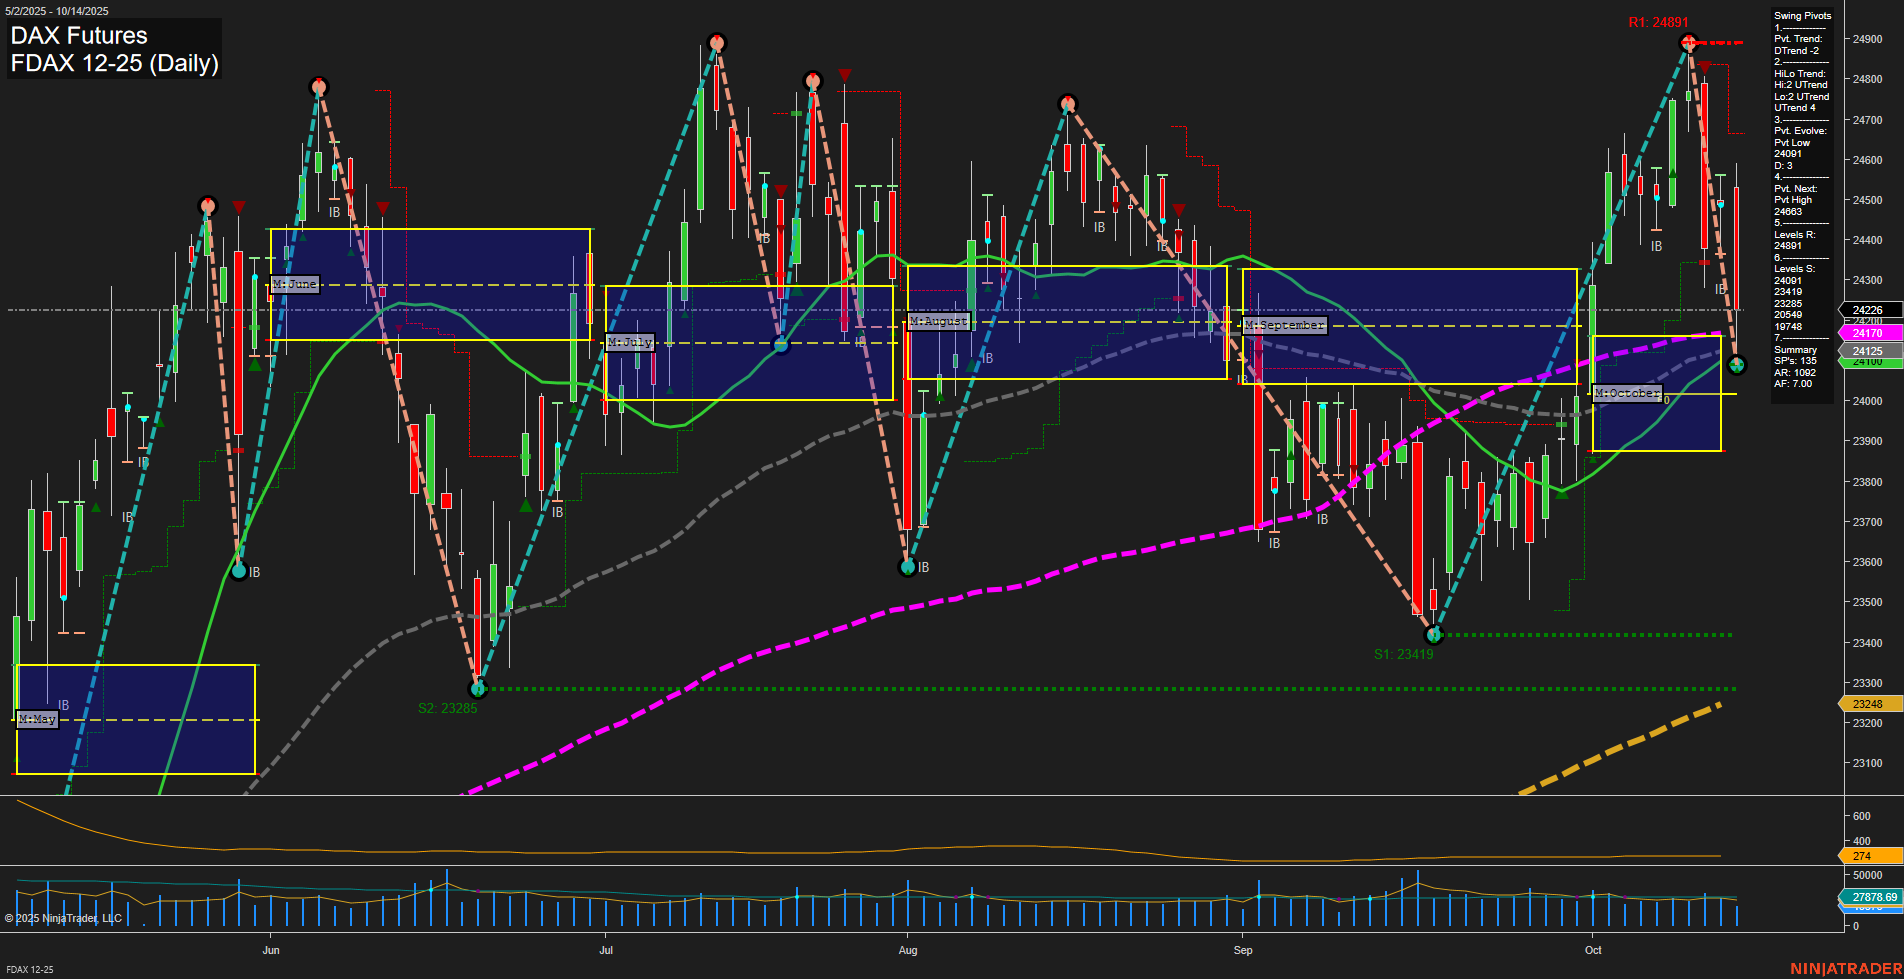The height and width of the screenshot is (979, 1904).
Task: Toggle the M:October monthly range label
Action: [x=1627, y=392]
